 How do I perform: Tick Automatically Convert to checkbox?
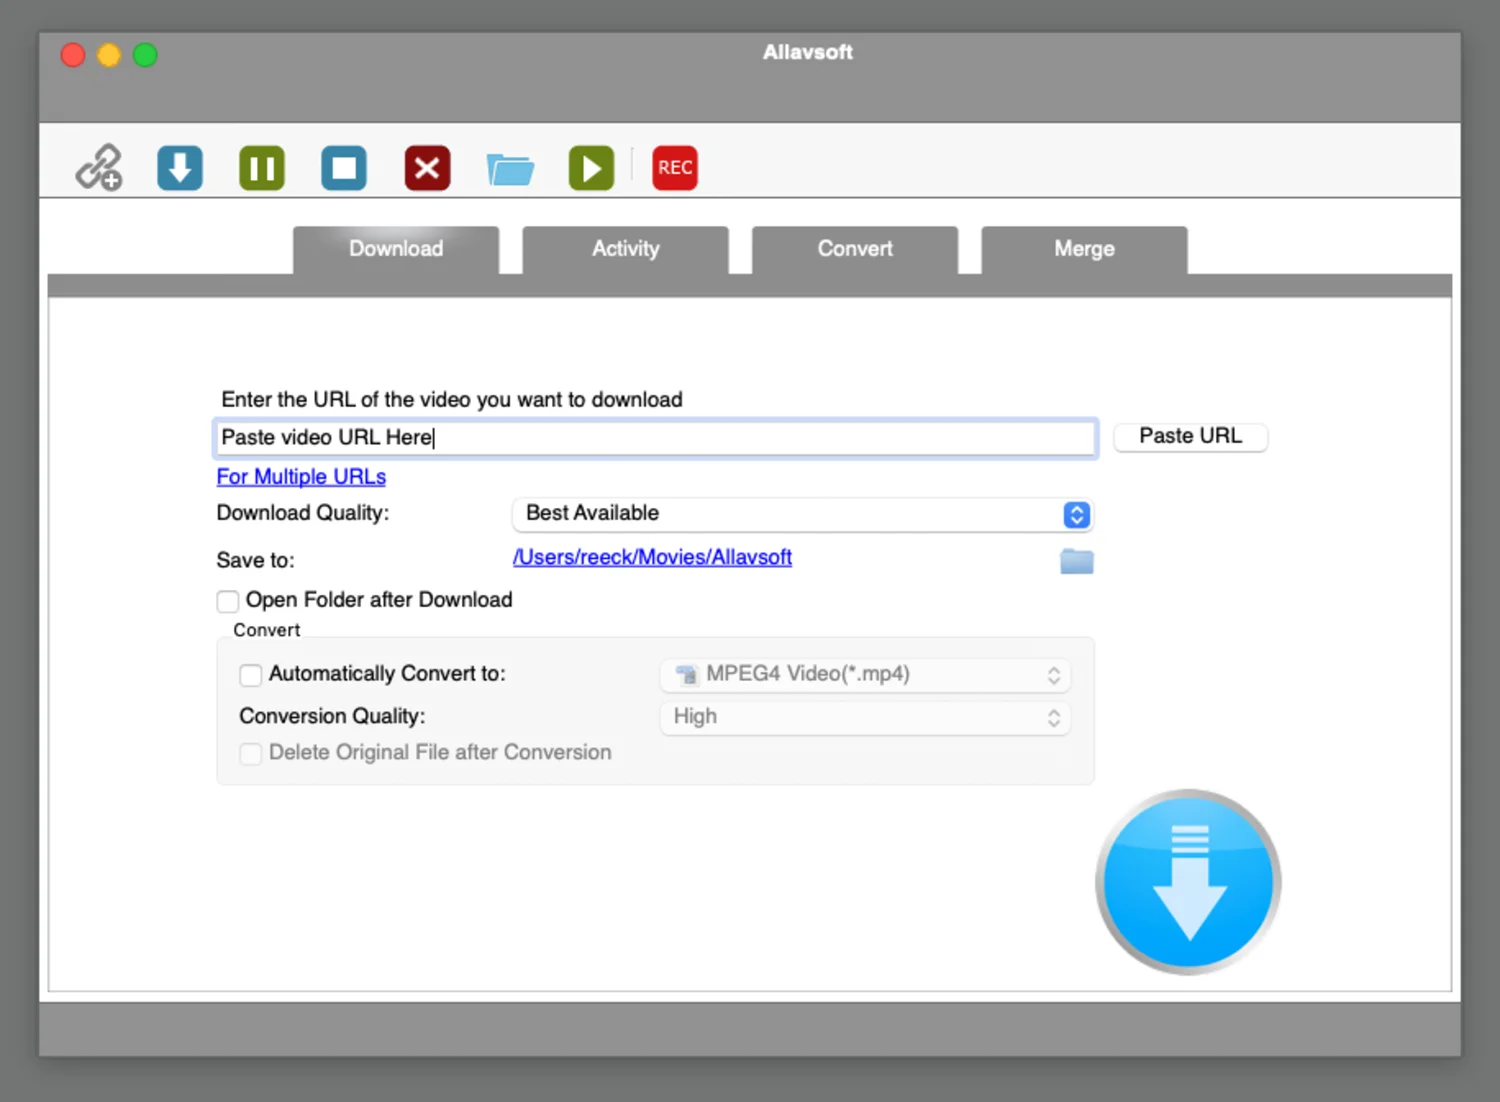pos(251,675)
